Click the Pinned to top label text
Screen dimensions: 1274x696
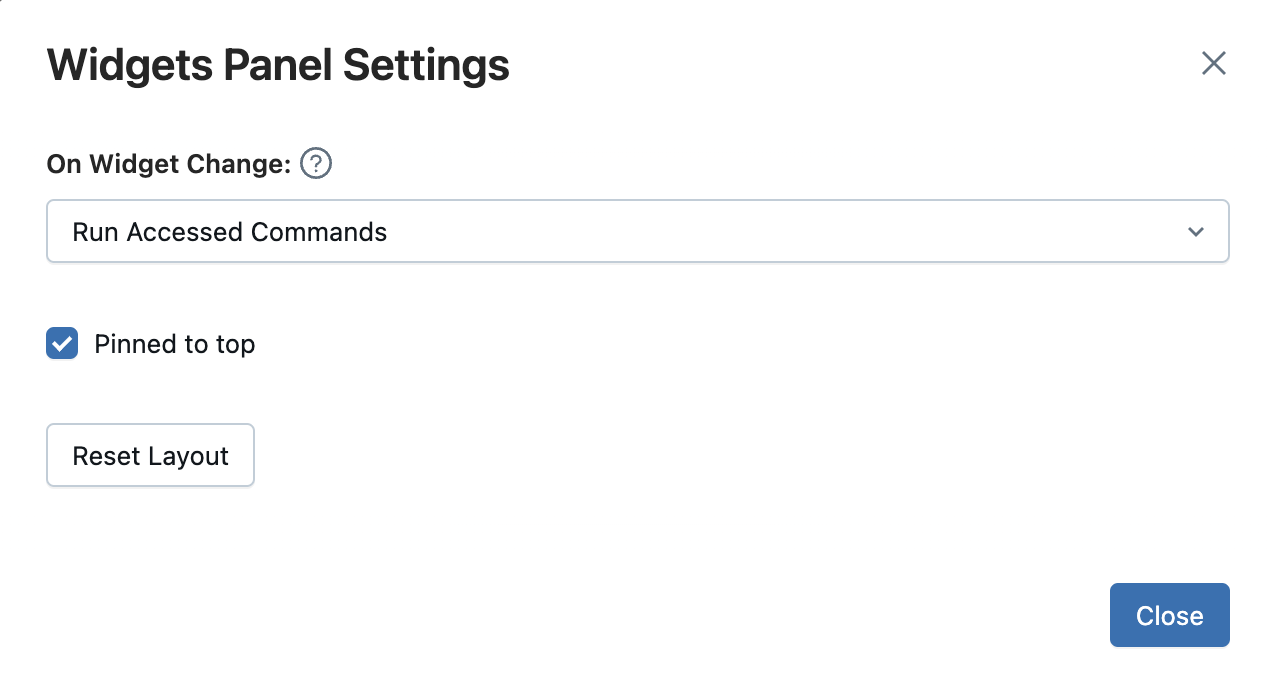(174, 344)
